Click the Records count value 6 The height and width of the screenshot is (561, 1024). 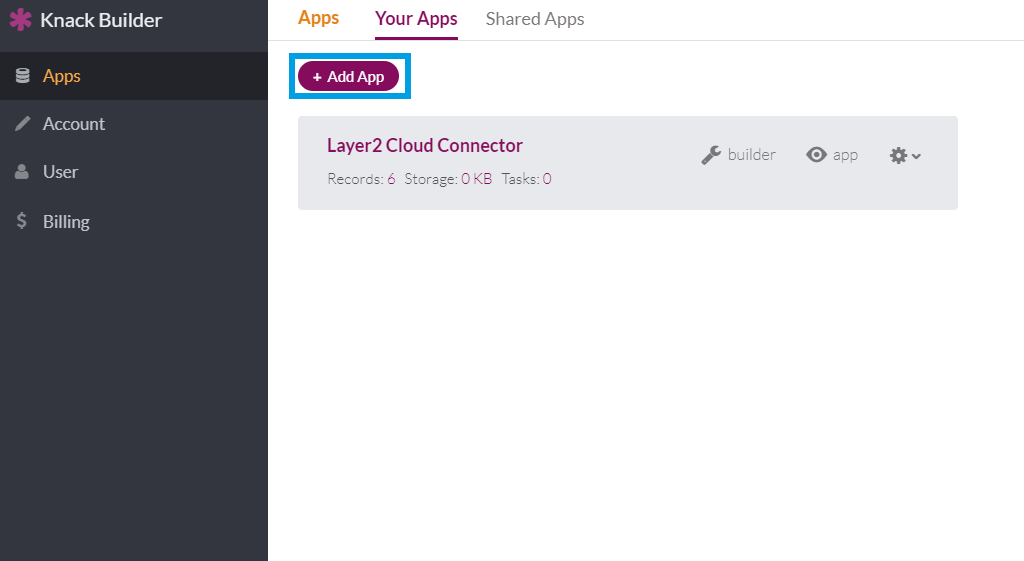pos(391,179)
